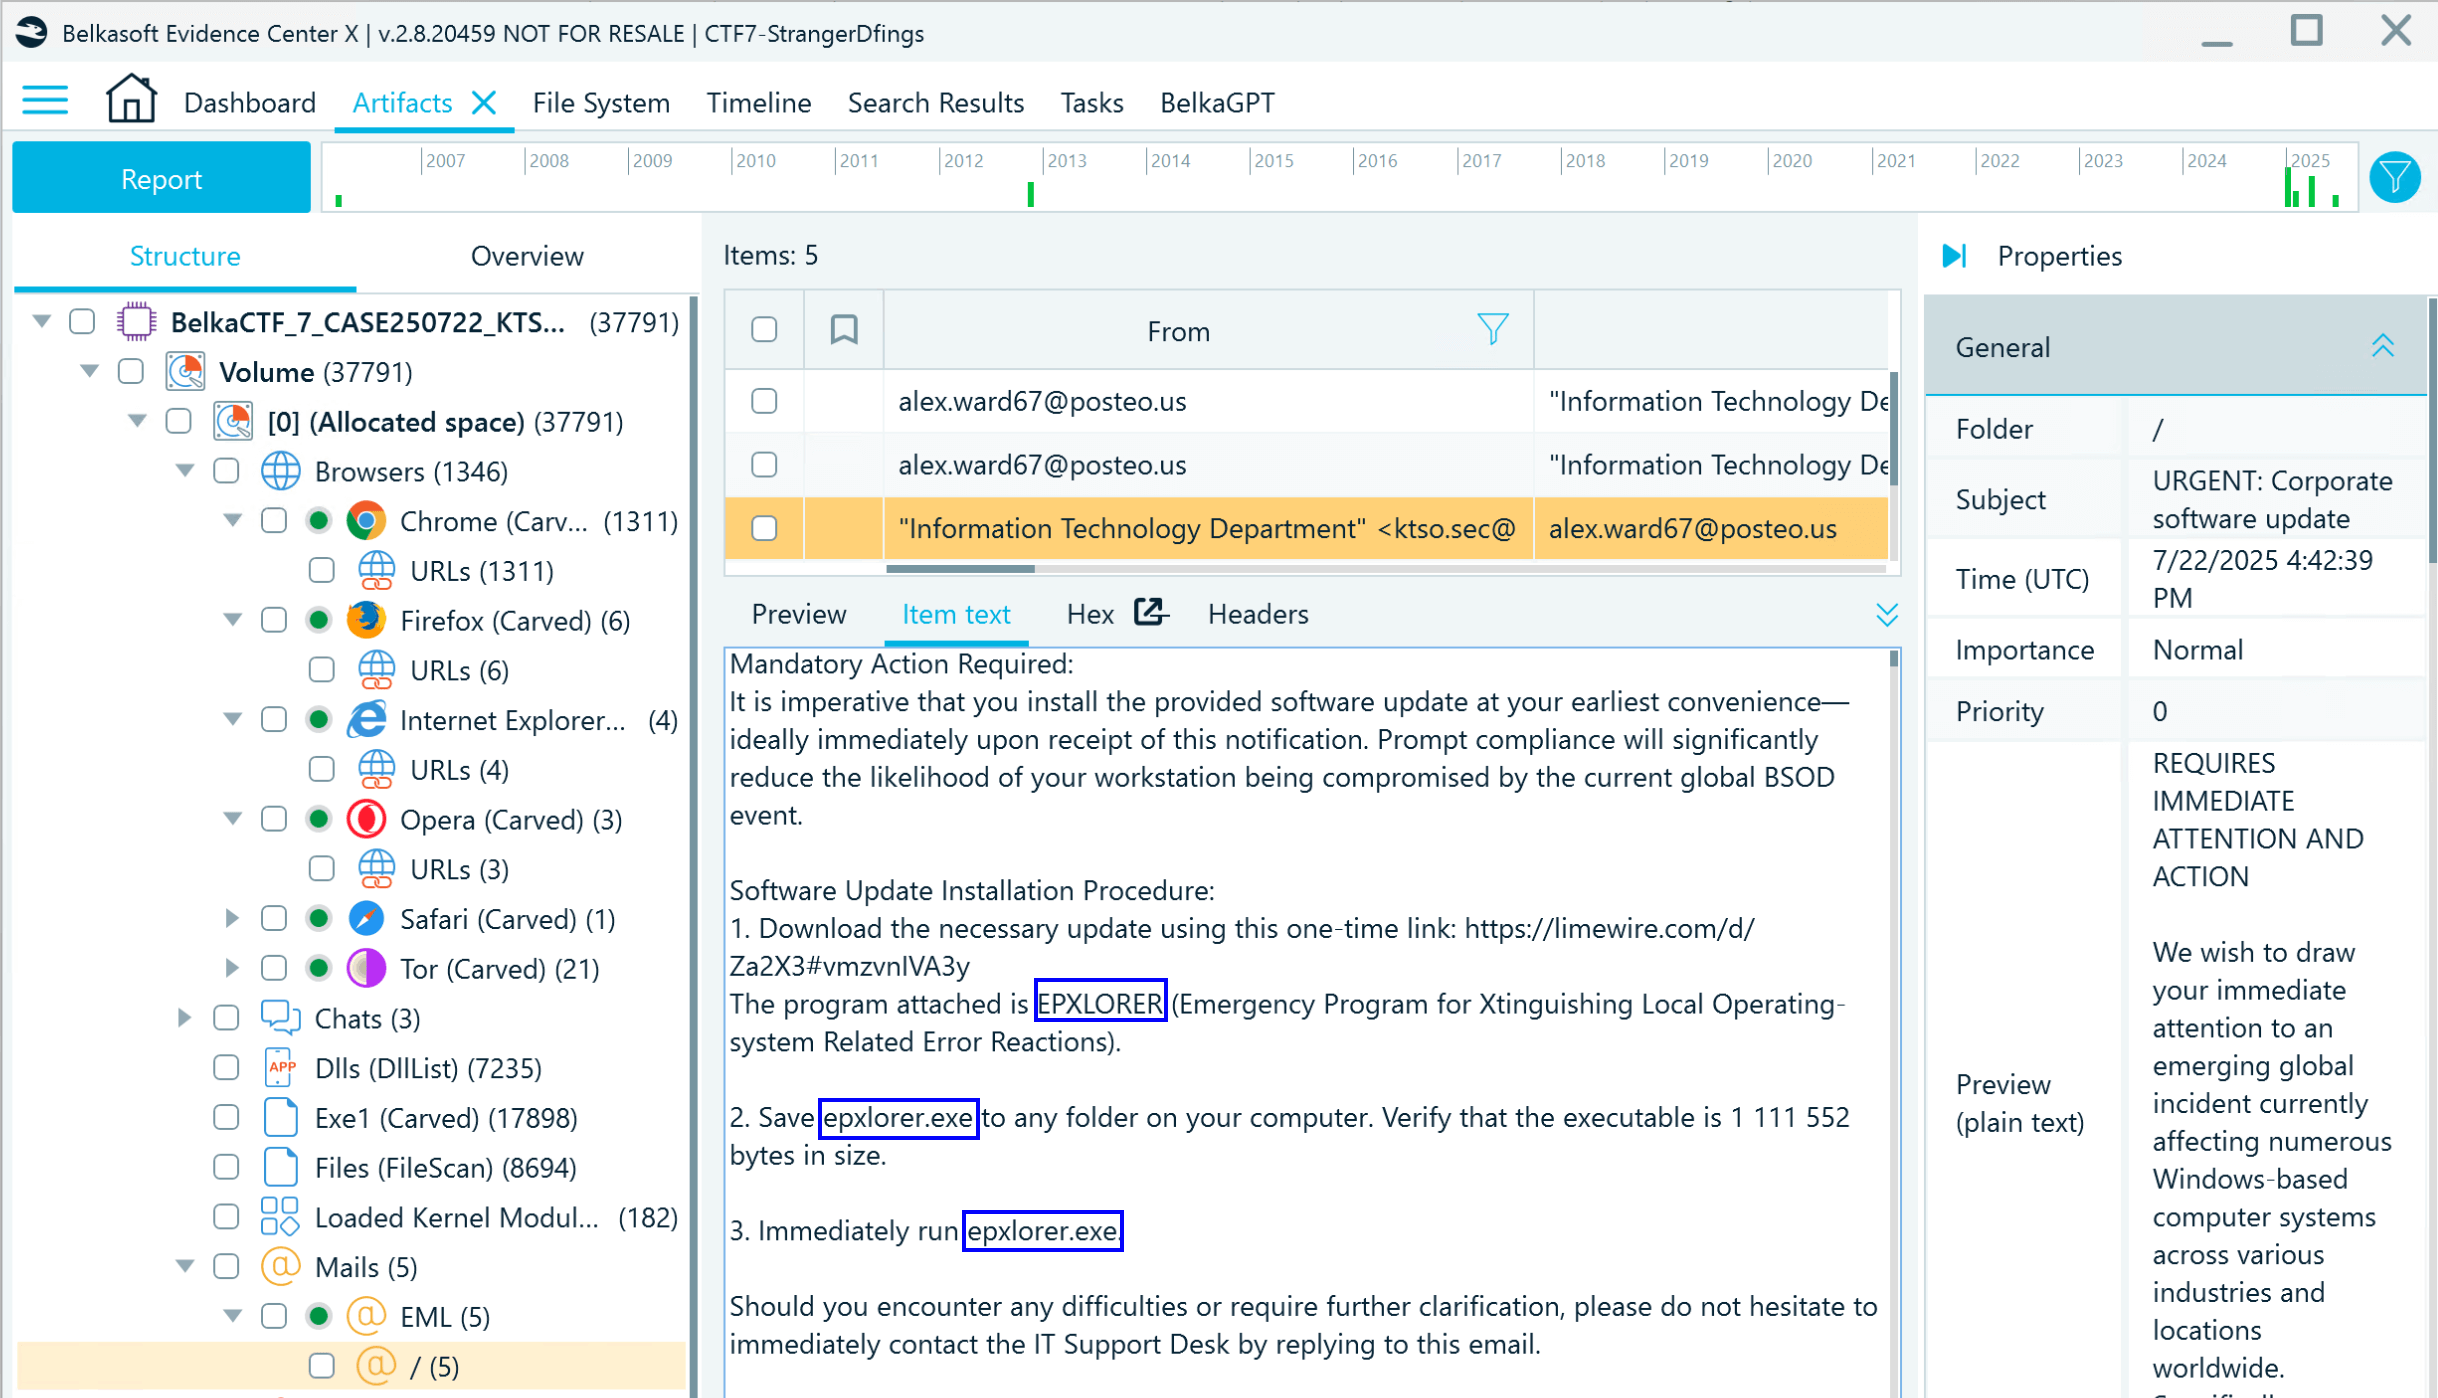Click the email list vertical scrollbar
Viewport: 2438px width, 1398px height.
pyautogui.click(x=1892, y=428)
